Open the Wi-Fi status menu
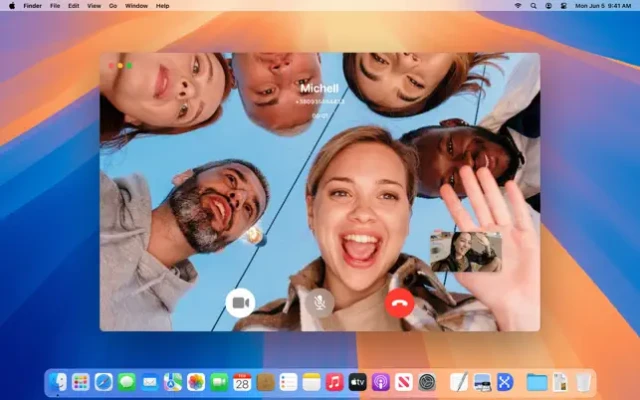The height and width of the screenshot is (400, 640). click(x=518, y=6)
